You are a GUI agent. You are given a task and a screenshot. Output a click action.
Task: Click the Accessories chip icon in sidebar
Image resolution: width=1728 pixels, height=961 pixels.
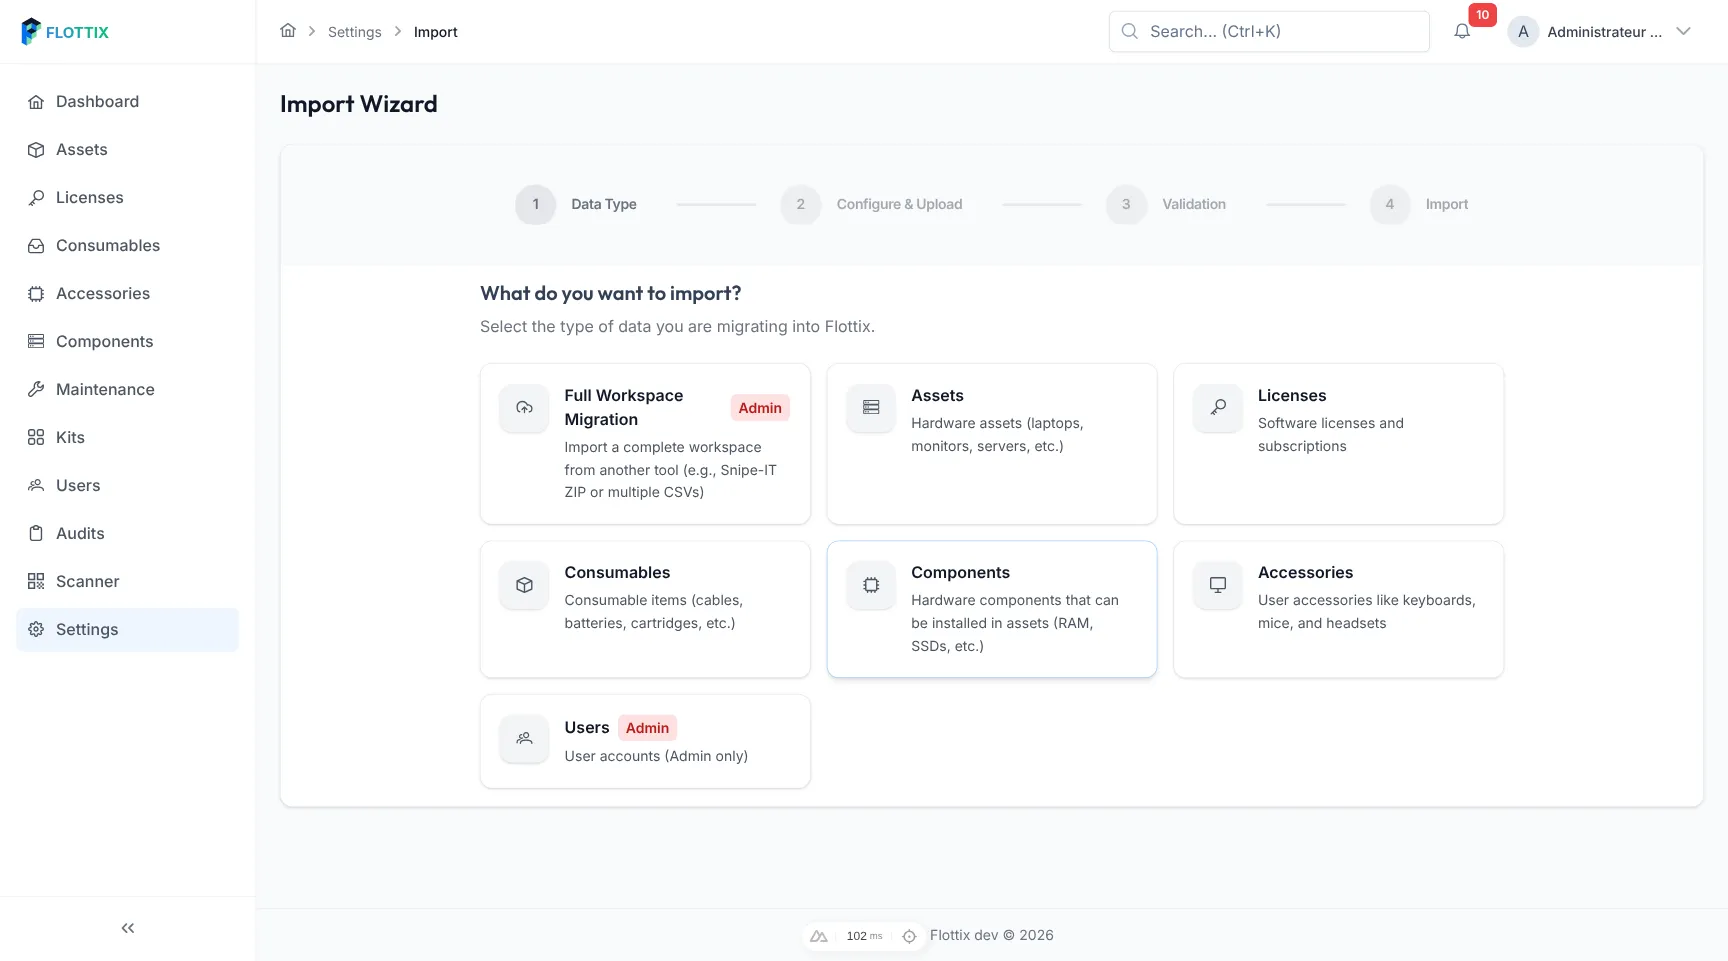click(36, 294)
